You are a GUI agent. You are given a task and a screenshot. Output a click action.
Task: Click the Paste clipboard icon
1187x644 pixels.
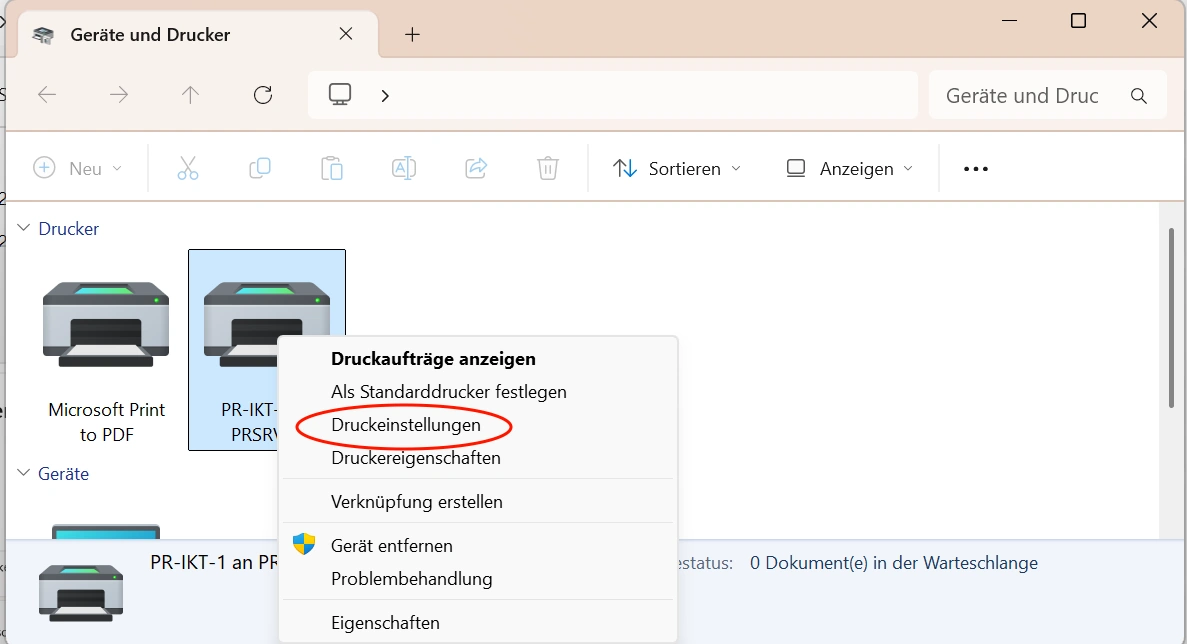(332, 168)
